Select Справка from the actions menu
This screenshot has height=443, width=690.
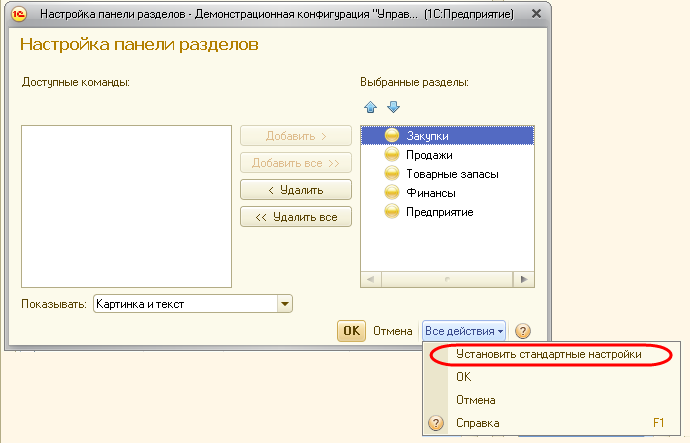477,423
